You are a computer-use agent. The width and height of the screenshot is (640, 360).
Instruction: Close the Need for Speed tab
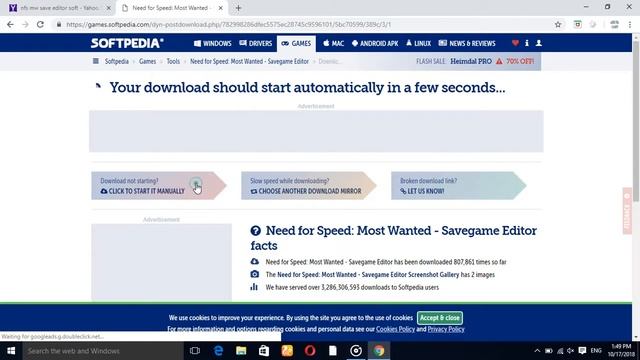pyautogui.click(x=220, y=8)
